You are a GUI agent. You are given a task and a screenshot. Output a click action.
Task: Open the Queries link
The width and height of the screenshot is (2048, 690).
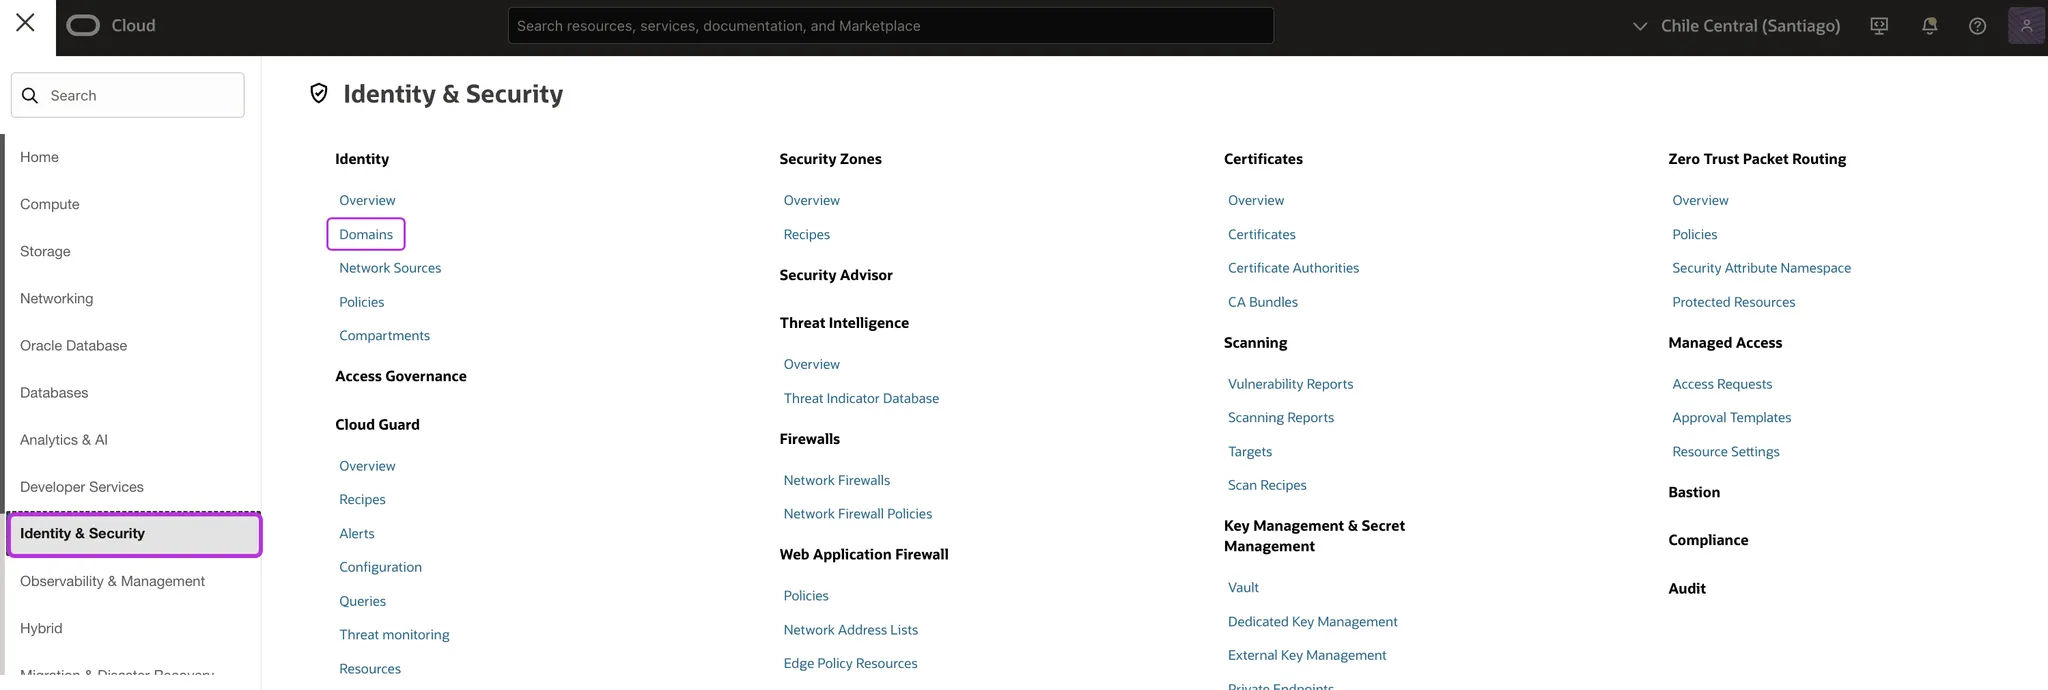click(362, 601)
